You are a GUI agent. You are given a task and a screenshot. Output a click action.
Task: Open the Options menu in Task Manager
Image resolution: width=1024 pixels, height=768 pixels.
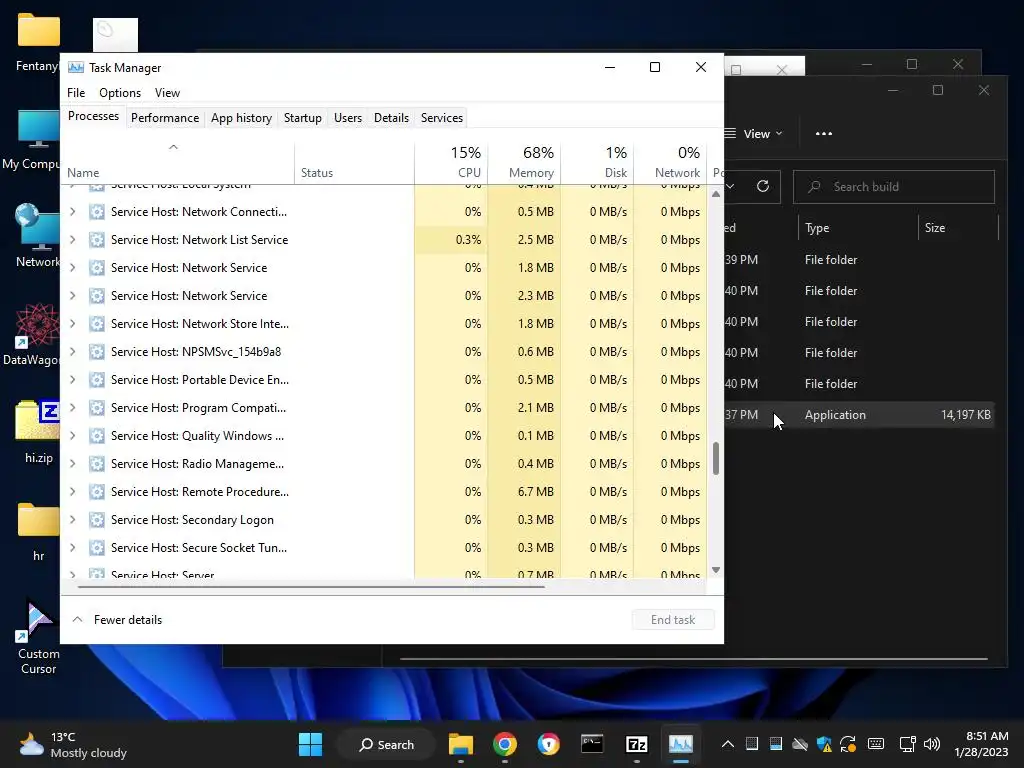(120, 93)
